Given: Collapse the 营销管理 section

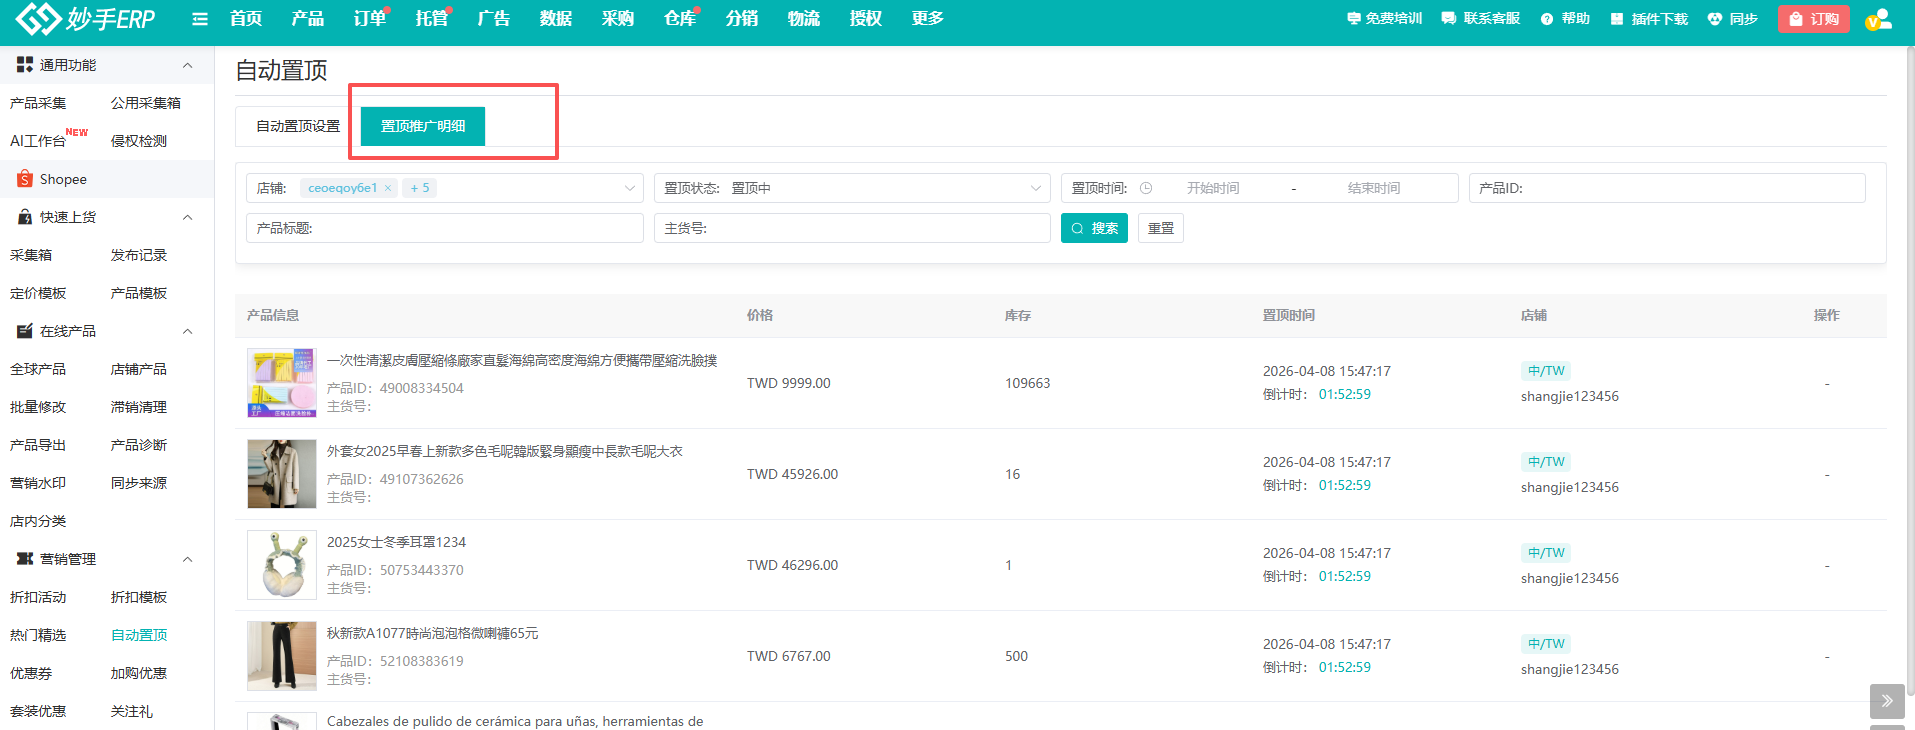Looking at the screenshot, I should 187,559.
